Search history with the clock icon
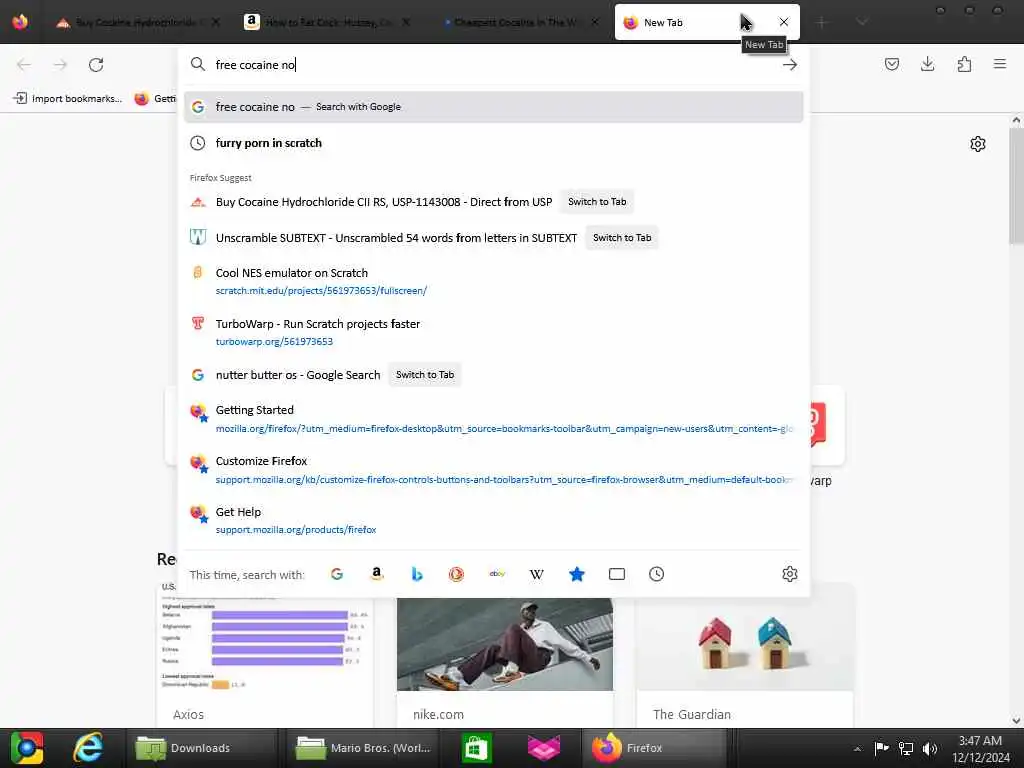 click(x=656, y=574)
